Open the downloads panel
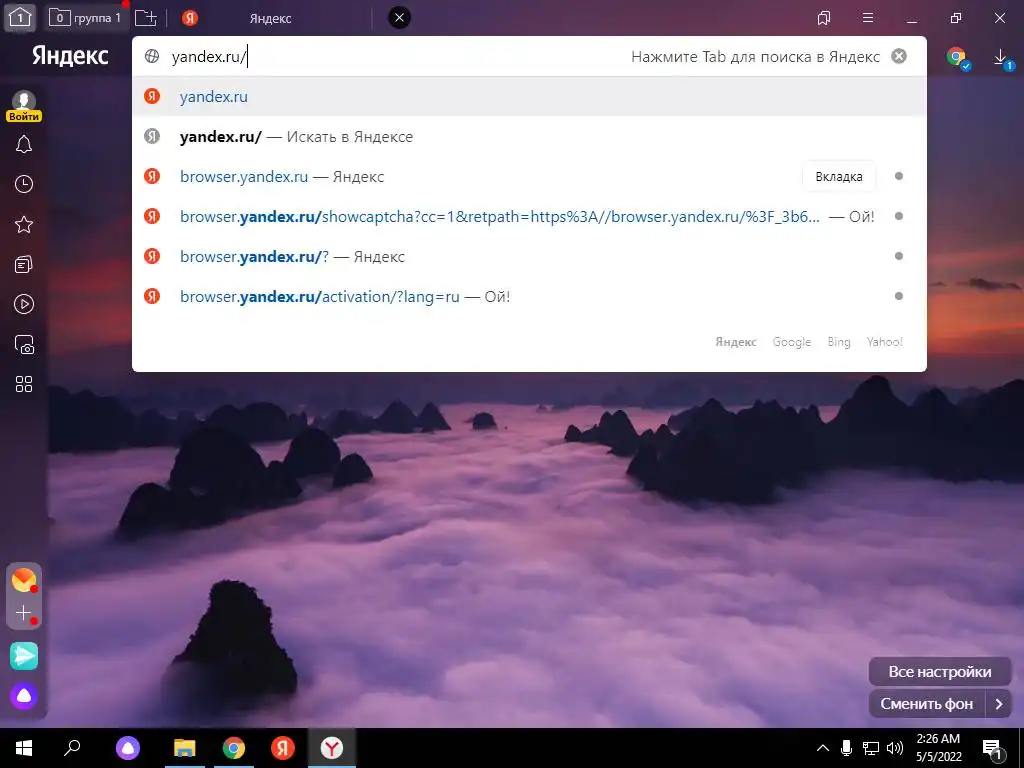 pos(1001,57)
